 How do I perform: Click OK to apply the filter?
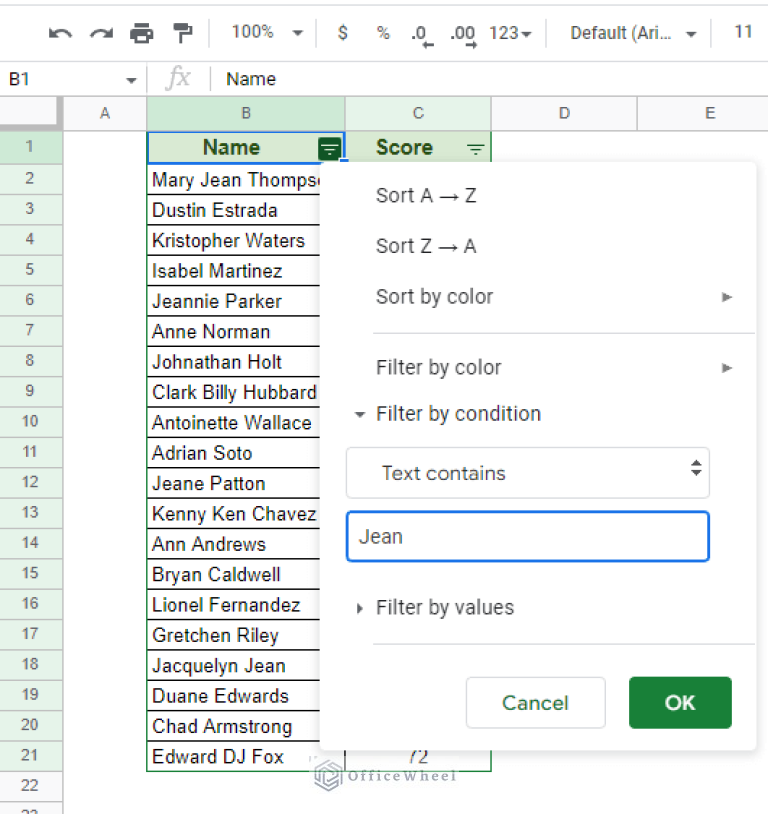click(680, 702)
